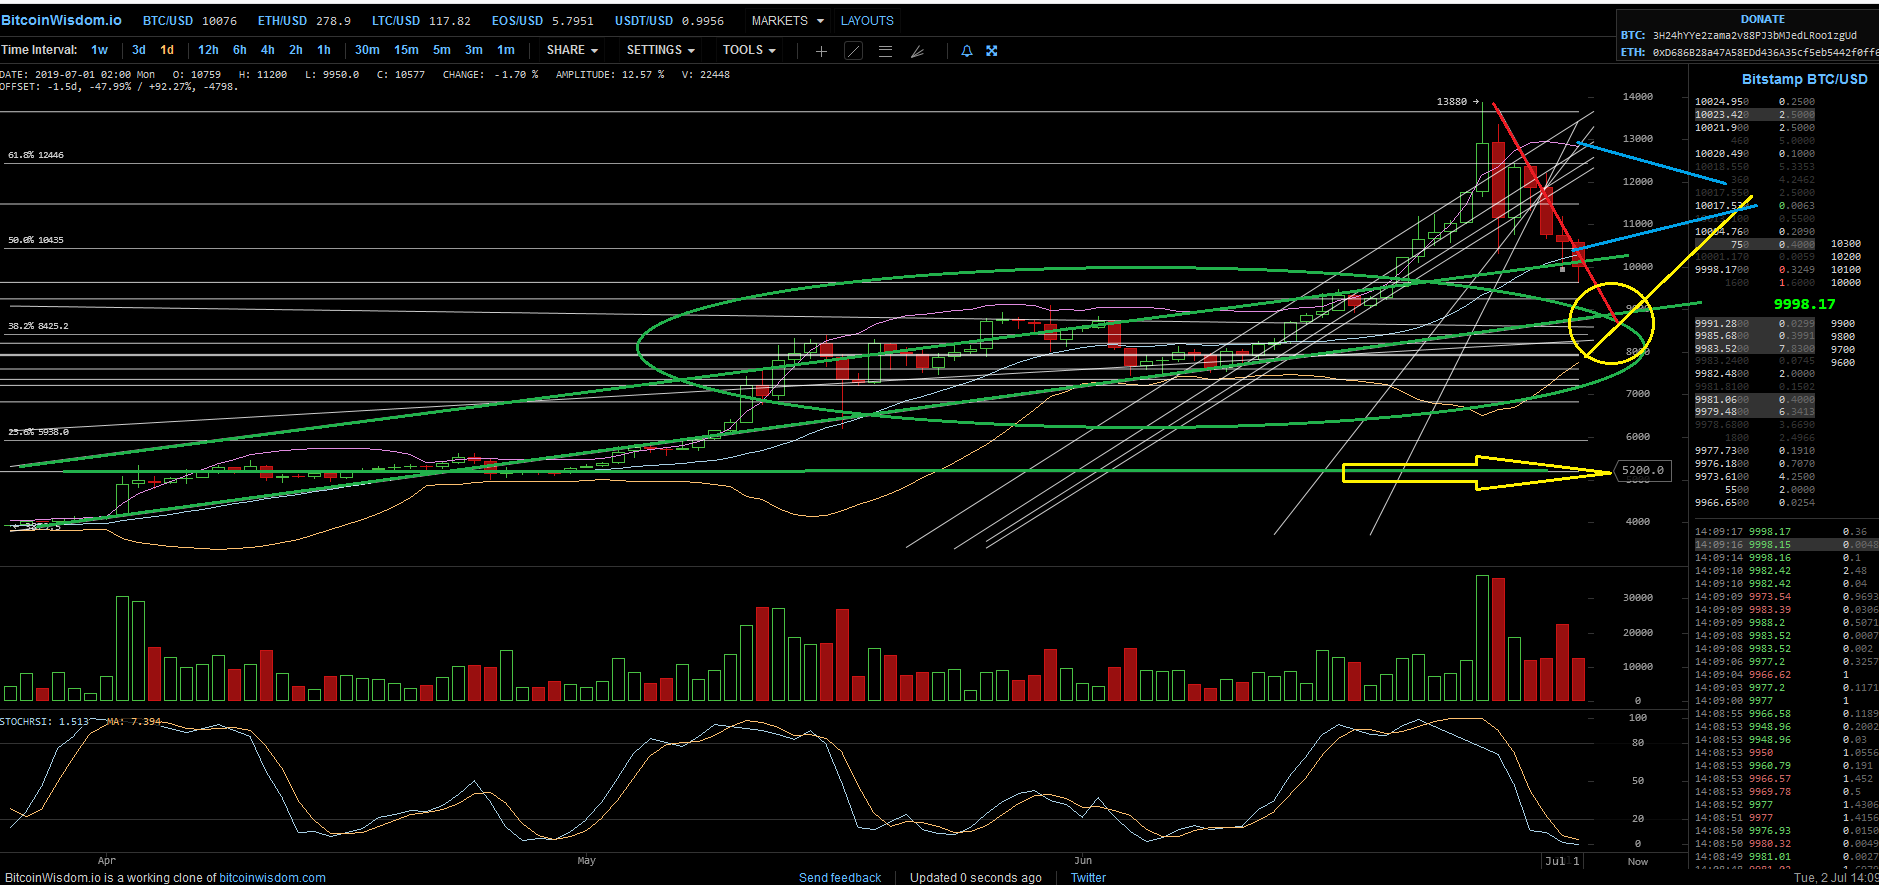Click the Bitstamp BTC/USD title
The width and height of the screenshot is (1879, 885).
[1804, 79]
